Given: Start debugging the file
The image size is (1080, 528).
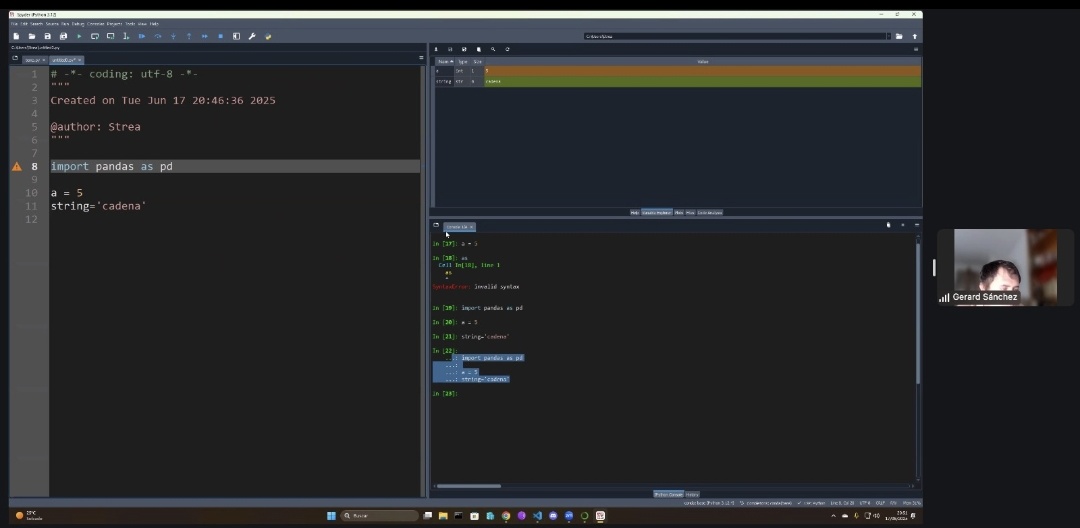Looking at the screenshot, I should pyautogui.click(x=142, y=36).
